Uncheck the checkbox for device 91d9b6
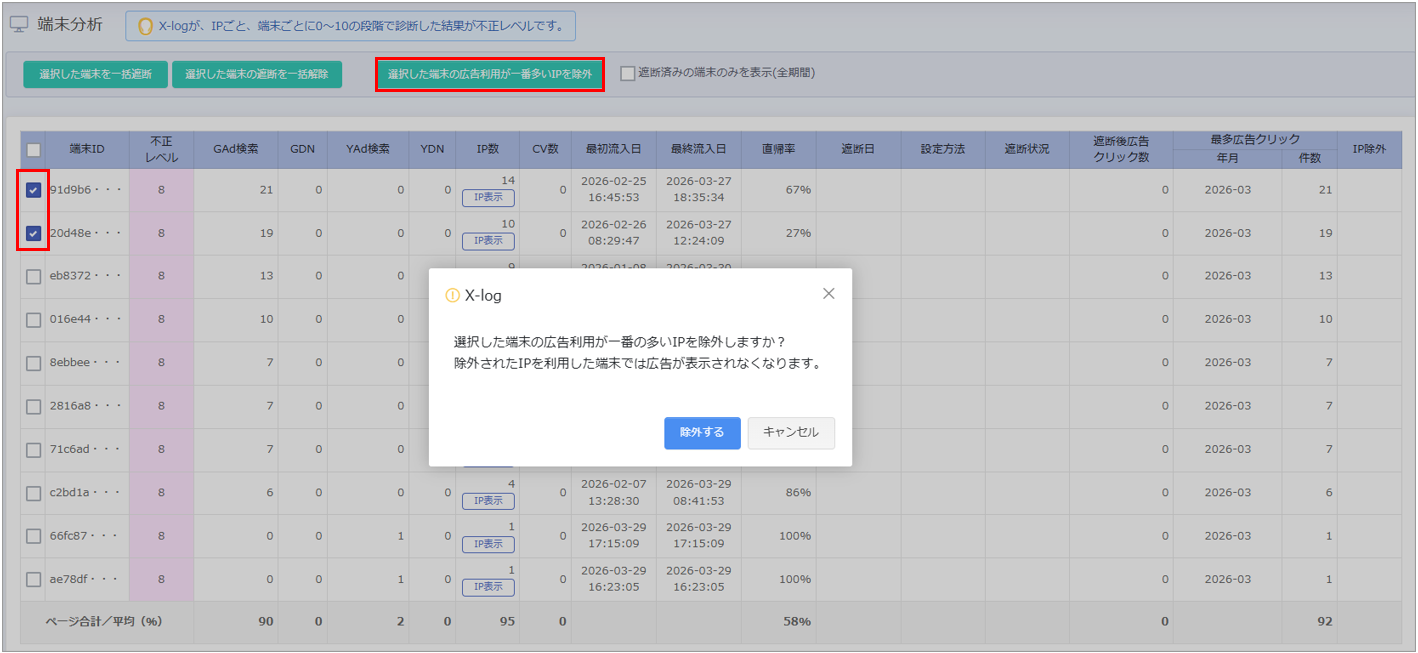This screenshot has height=653, width=1418. [33, 190]
